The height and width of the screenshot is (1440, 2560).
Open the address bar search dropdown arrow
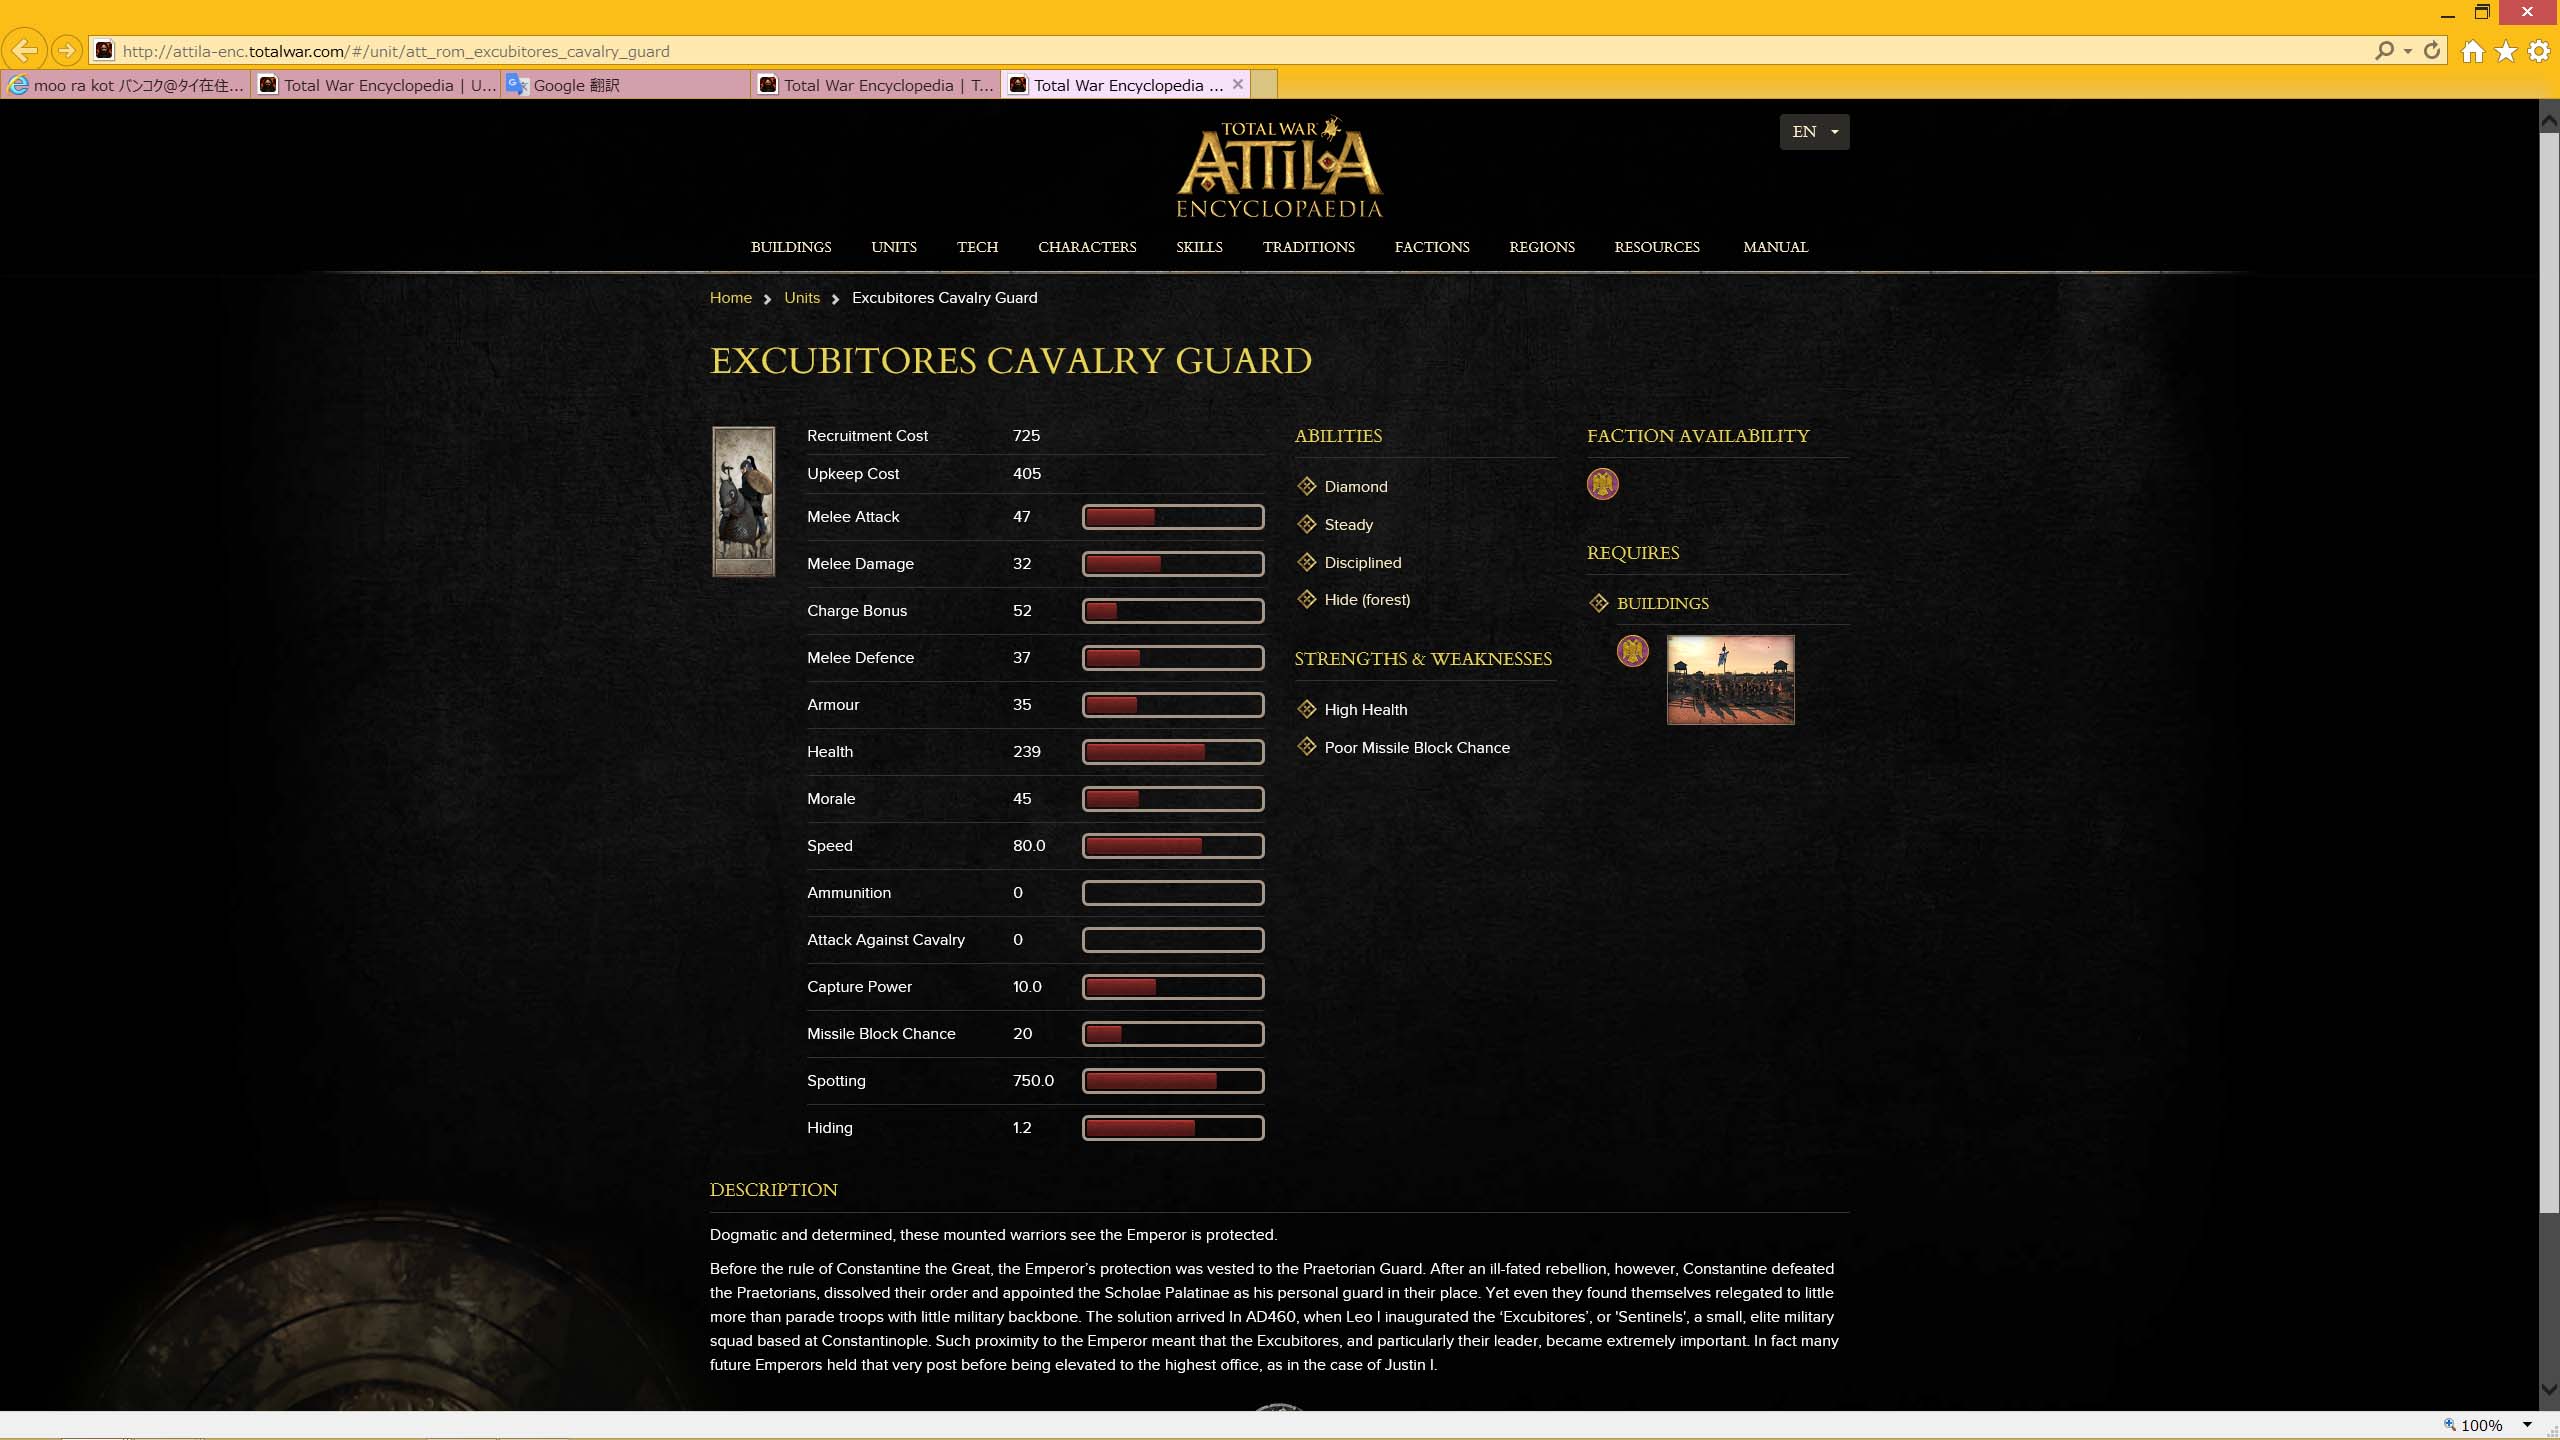(2408, 51)
